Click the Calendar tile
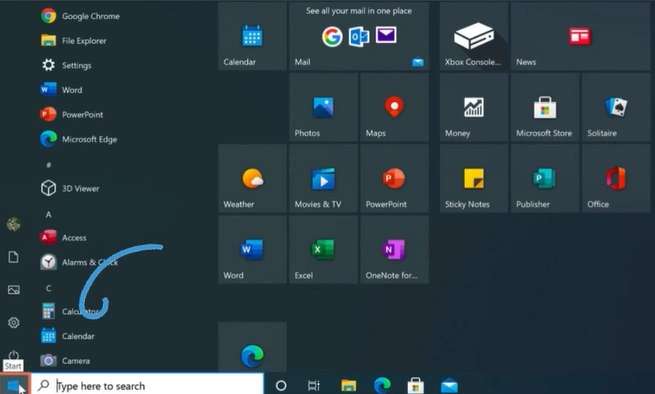Screen dimensions: 655x394 [x=252, y=36]
